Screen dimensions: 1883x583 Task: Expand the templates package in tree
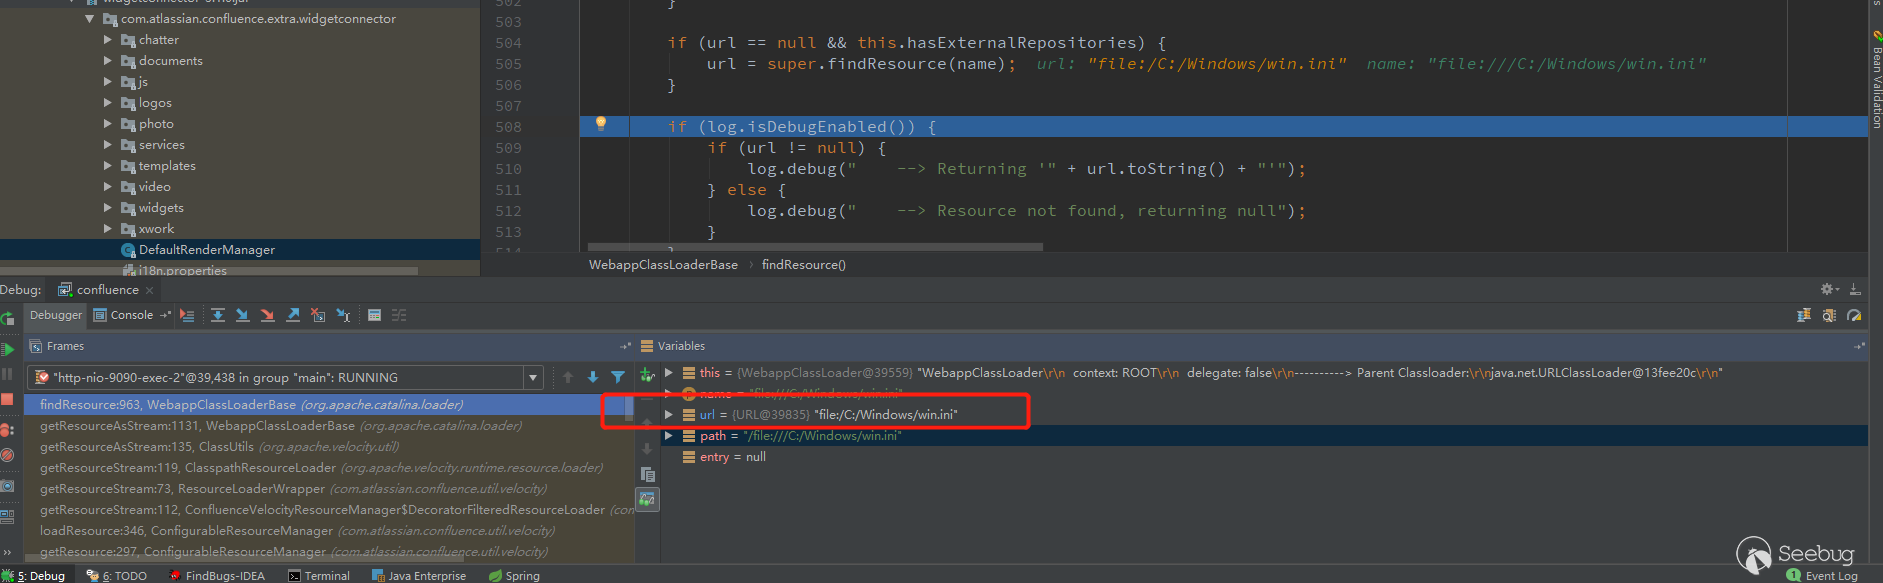point(108,166)
